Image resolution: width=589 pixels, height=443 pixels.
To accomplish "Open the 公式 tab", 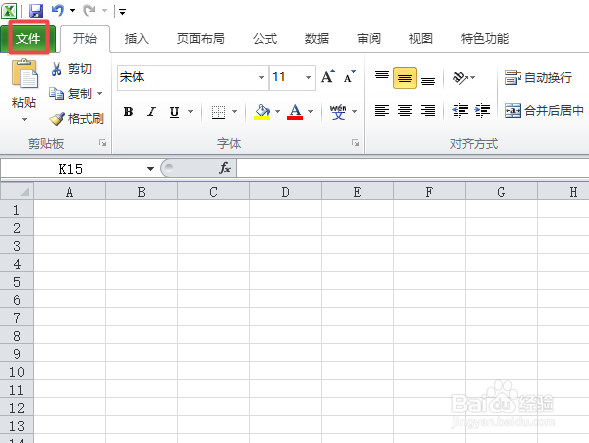I will tap(265, 39).
